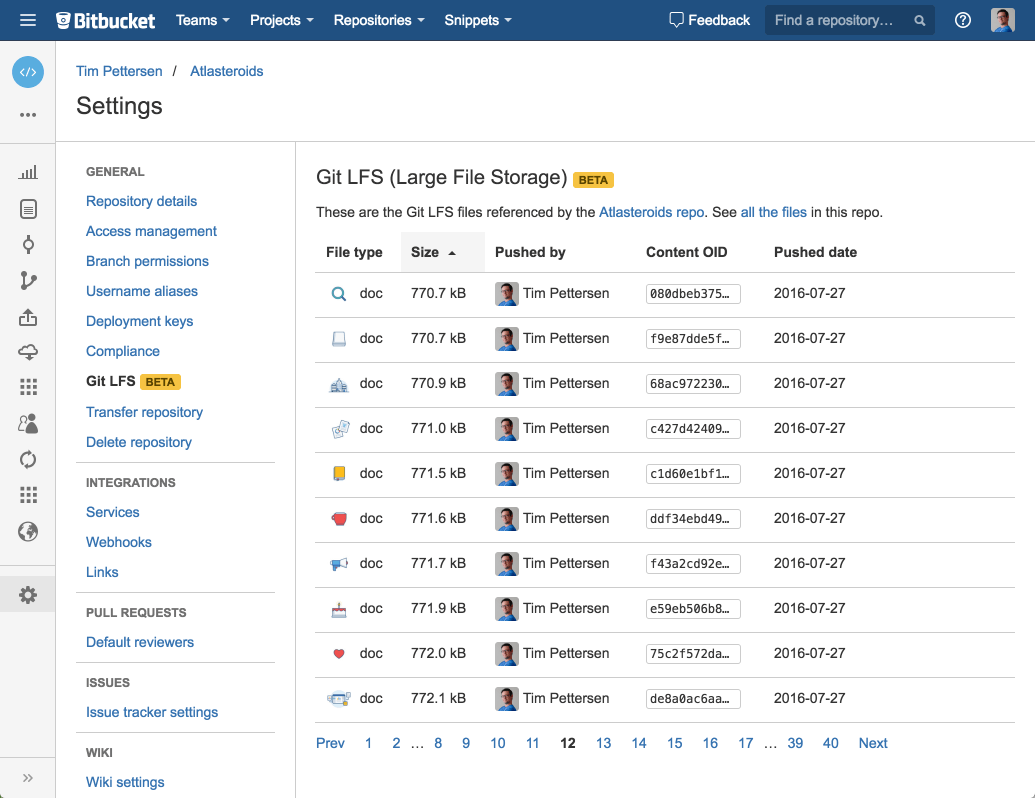The image size is (1035, 798).
Task: Select your user avatar in the navbar
Action: pyautogui.click(x=1002, y=19)
